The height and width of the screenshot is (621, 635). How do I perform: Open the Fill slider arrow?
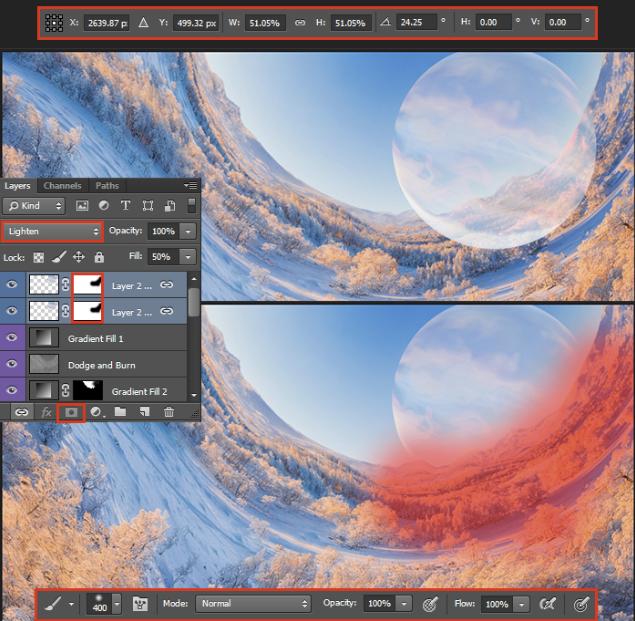[x=188, y=257]
